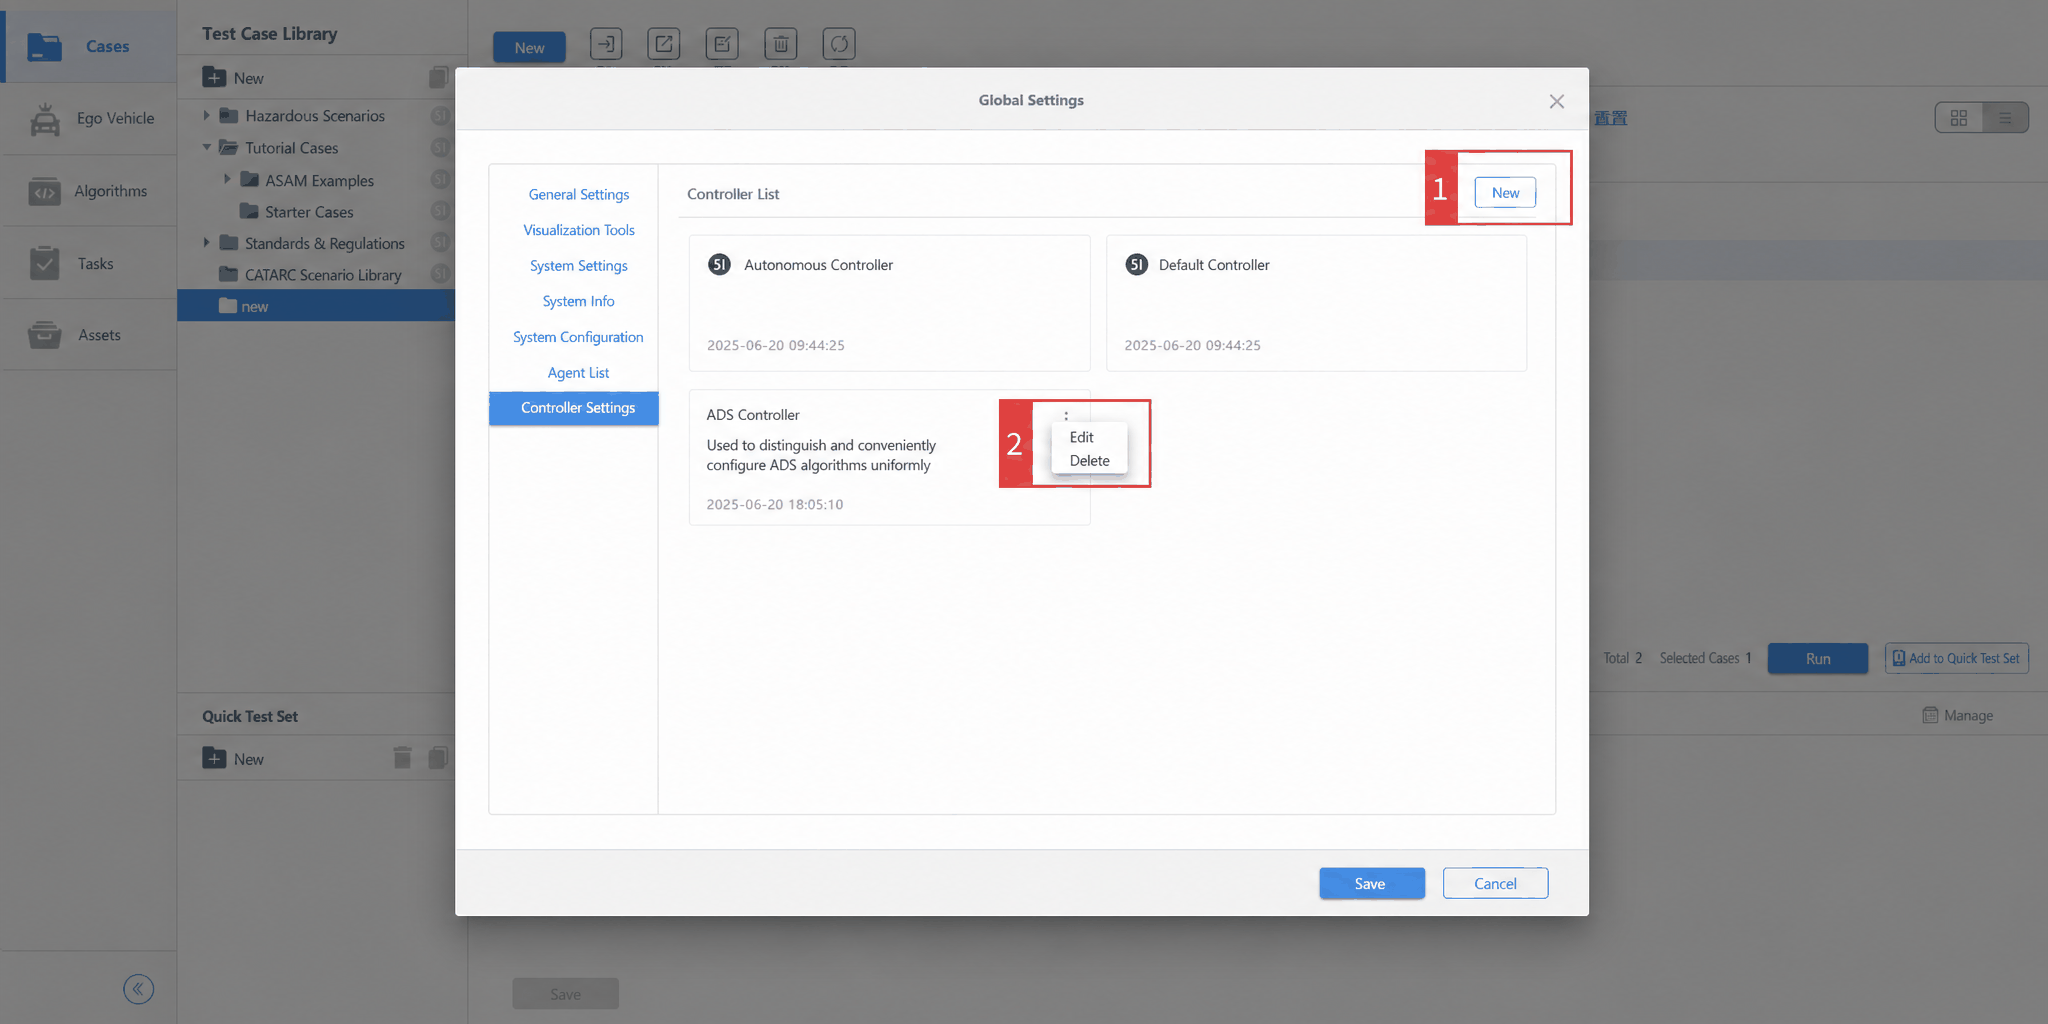Viewport: 2048px width, 1024px height.
Task: Close the Global Settings dialog
Action: (x=1556, y=101)
